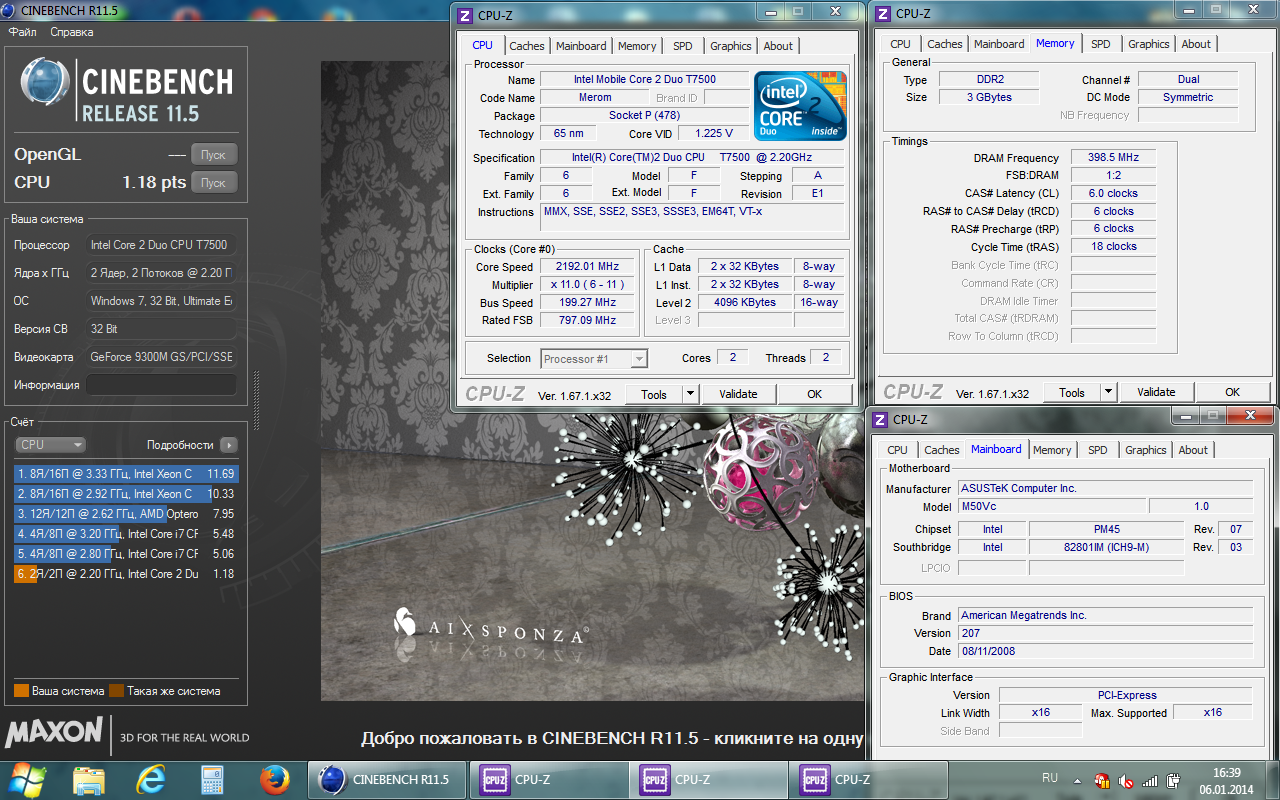Open the red shield security tray icon
The height and width of the screenshot is (800, 1280).
[1102, 780]
